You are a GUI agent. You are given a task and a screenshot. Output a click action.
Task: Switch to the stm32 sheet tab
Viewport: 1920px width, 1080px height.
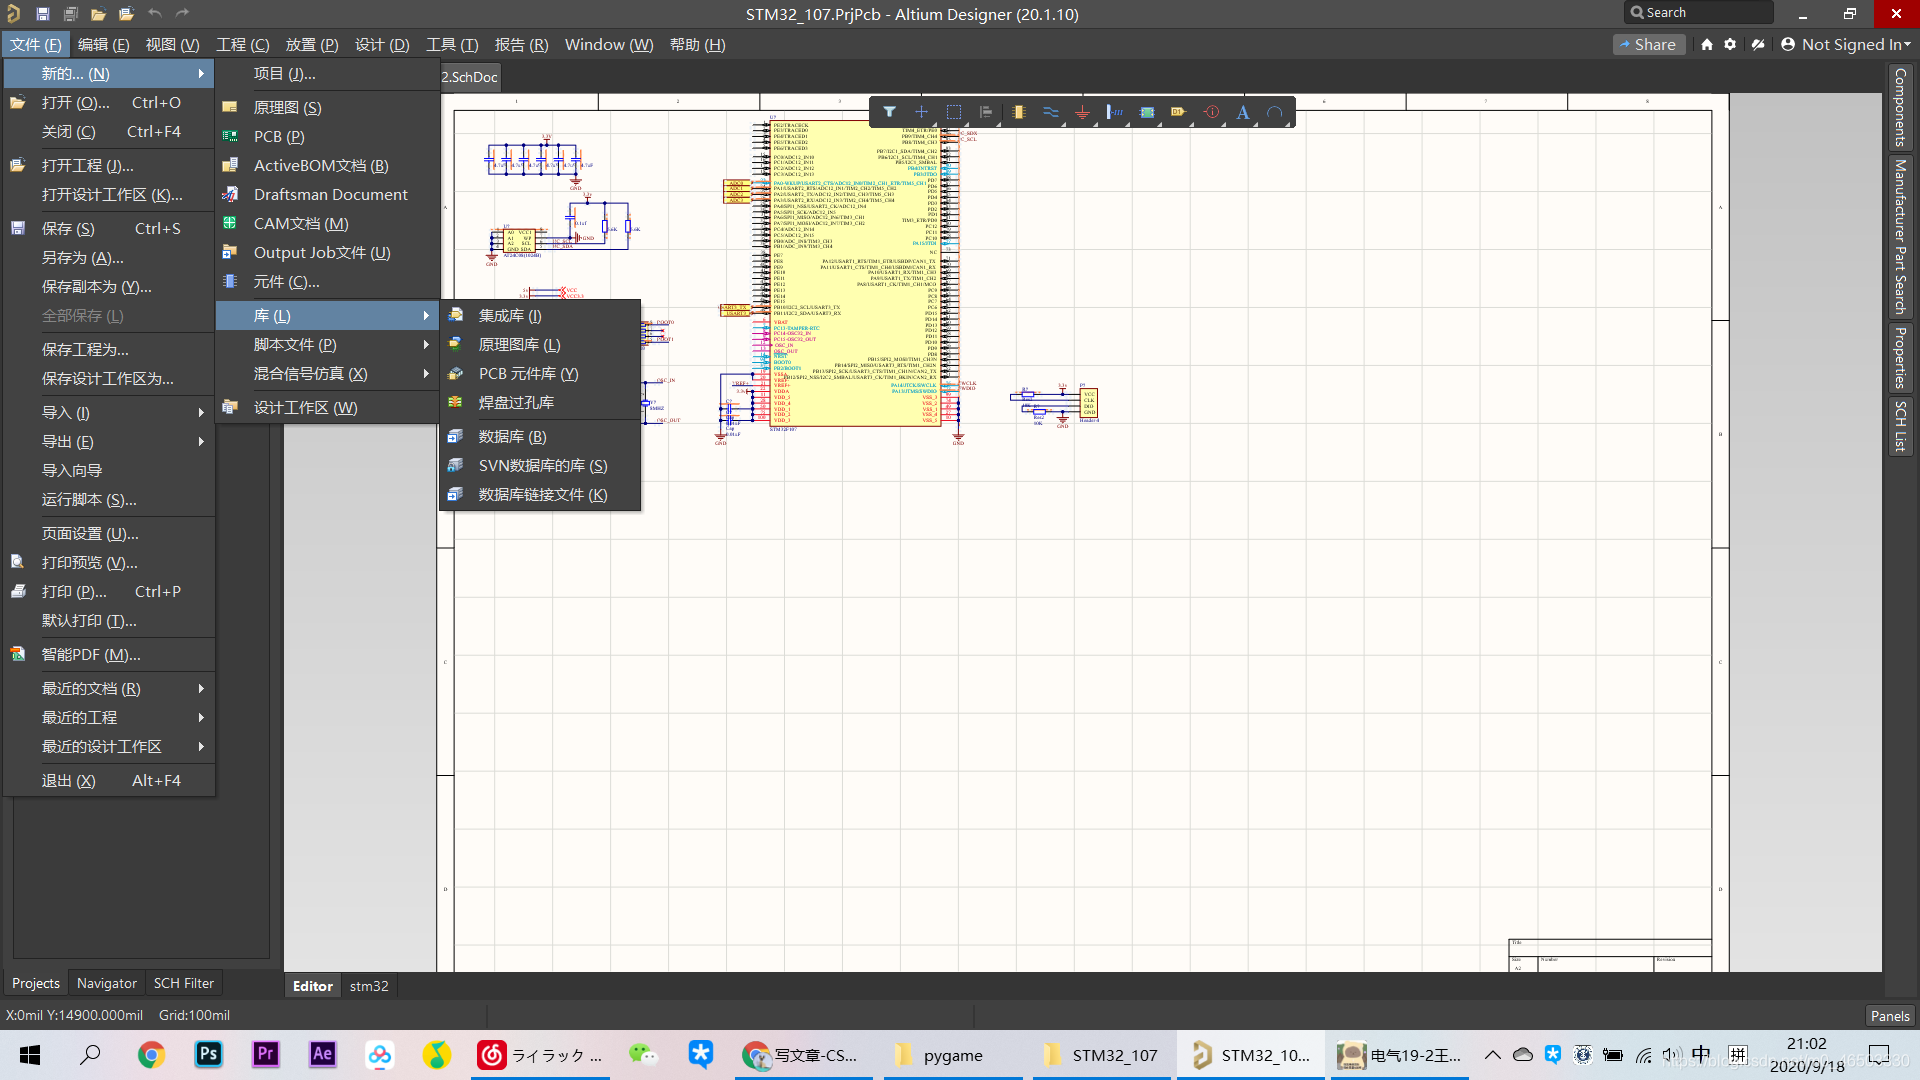(369, 986)
